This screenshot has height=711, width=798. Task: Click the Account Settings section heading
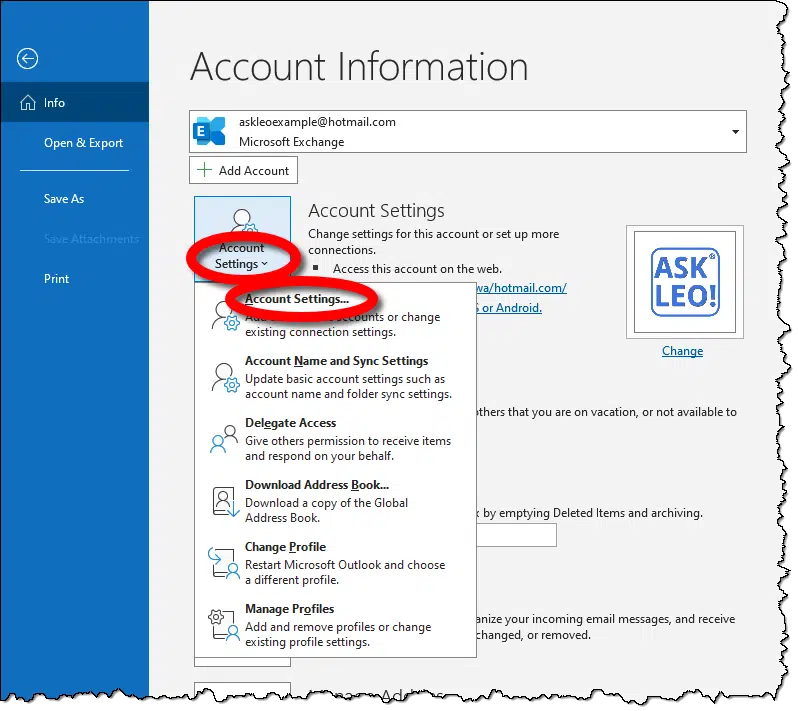tap(376, 211)
